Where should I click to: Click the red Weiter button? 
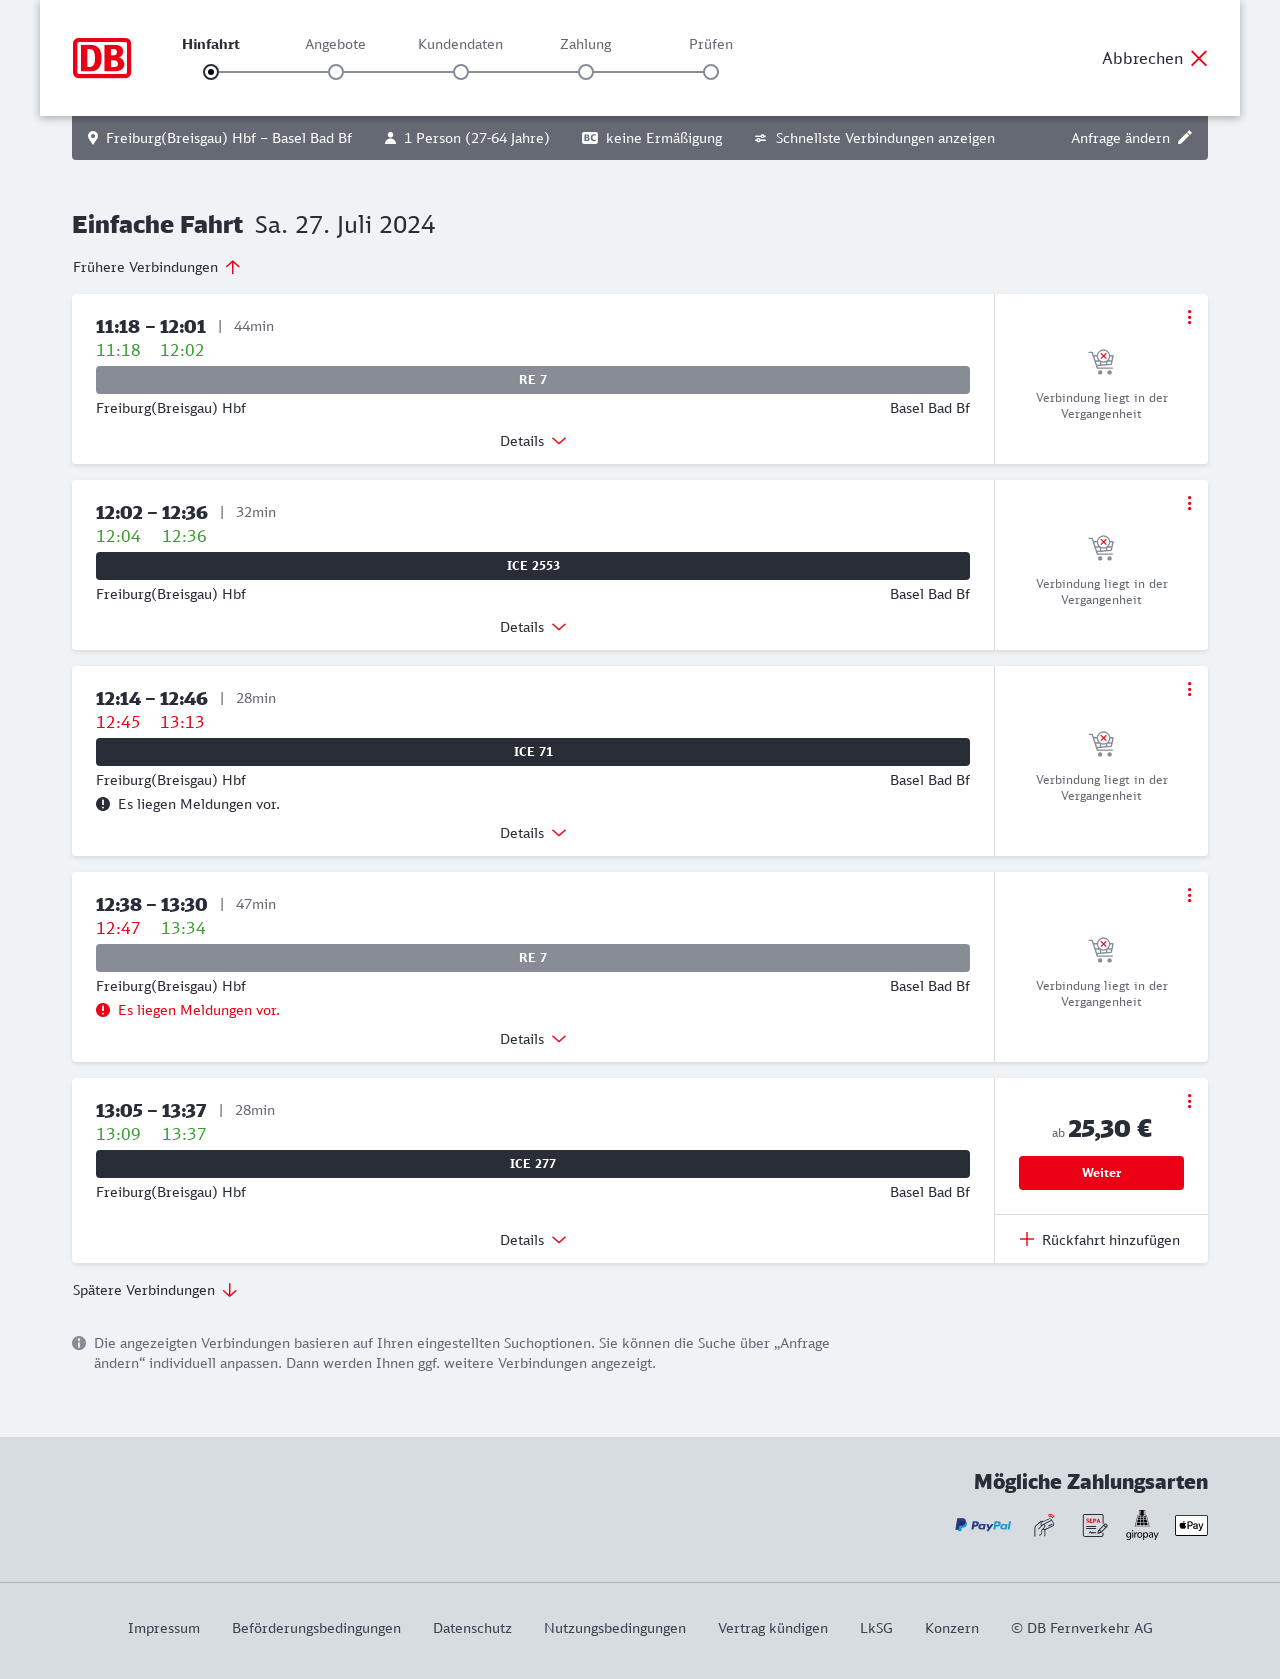(1101, 1173)
